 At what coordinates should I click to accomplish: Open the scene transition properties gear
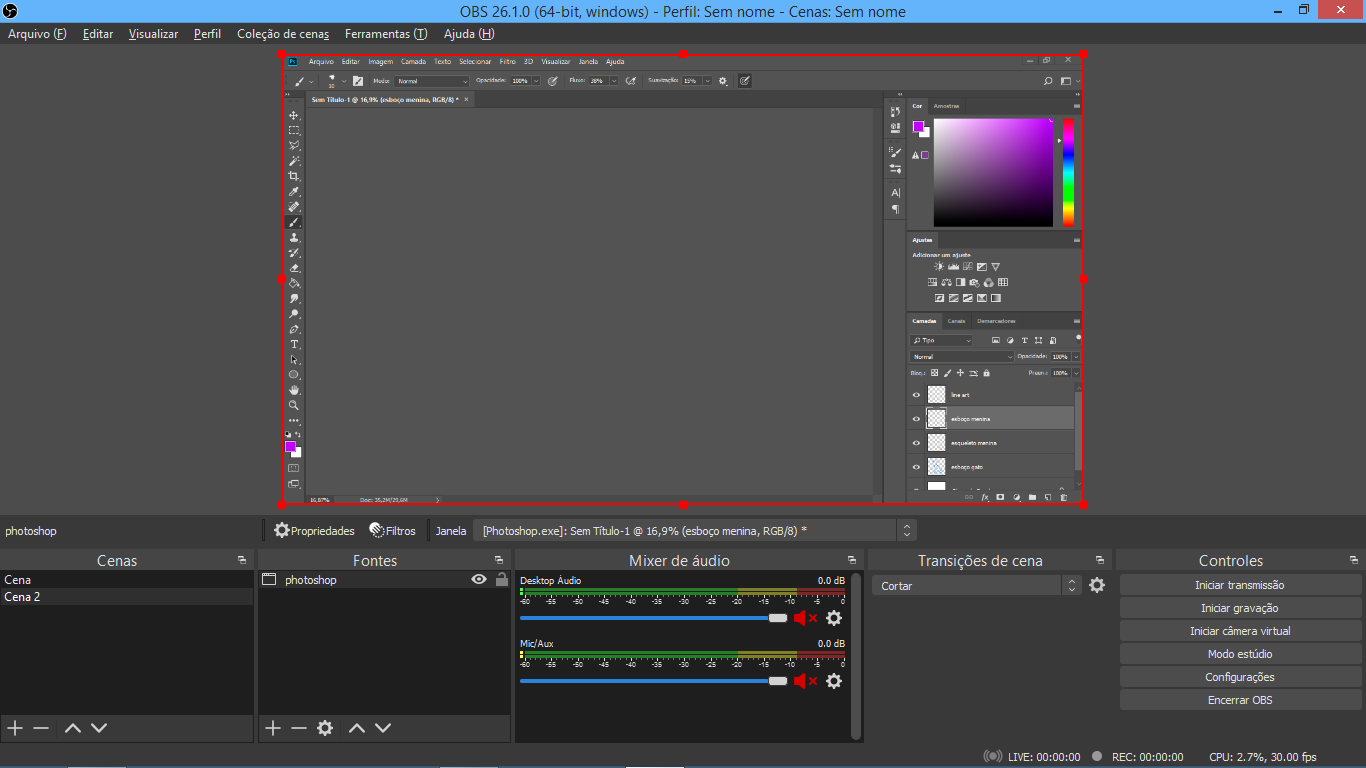(1097, 585)
